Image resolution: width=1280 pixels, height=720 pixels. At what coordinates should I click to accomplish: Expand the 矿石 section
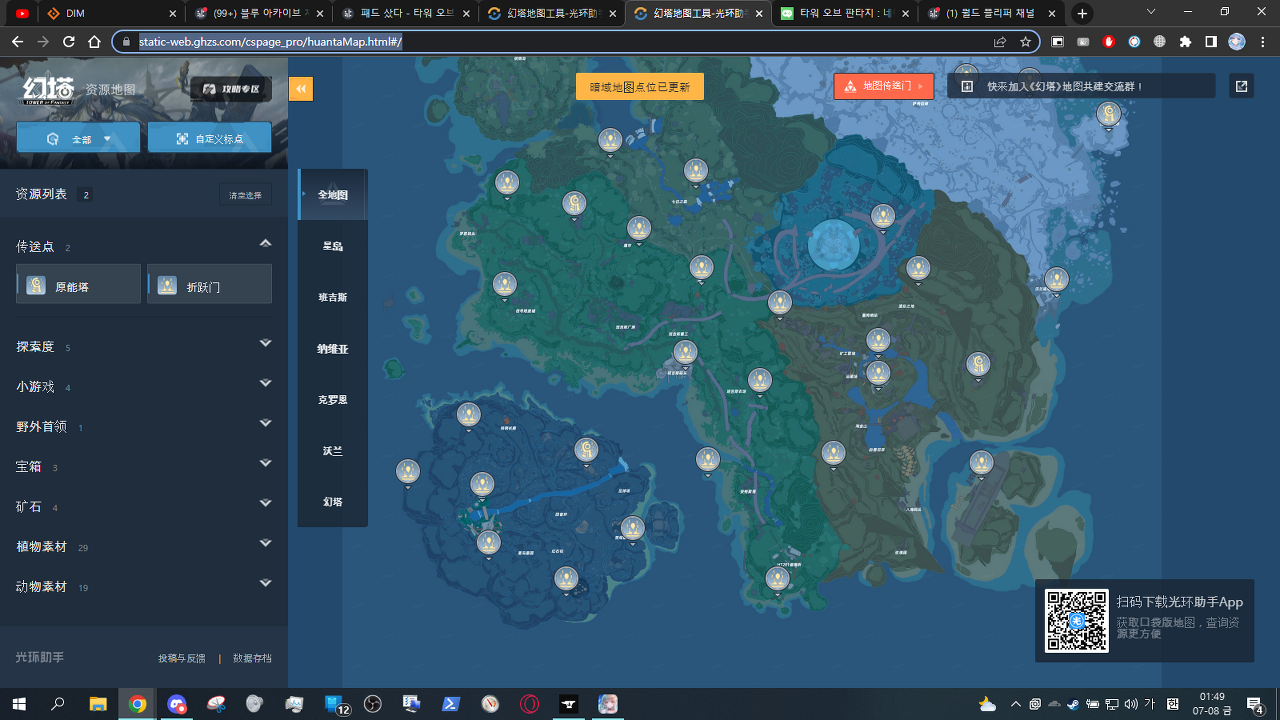point(265,503)
